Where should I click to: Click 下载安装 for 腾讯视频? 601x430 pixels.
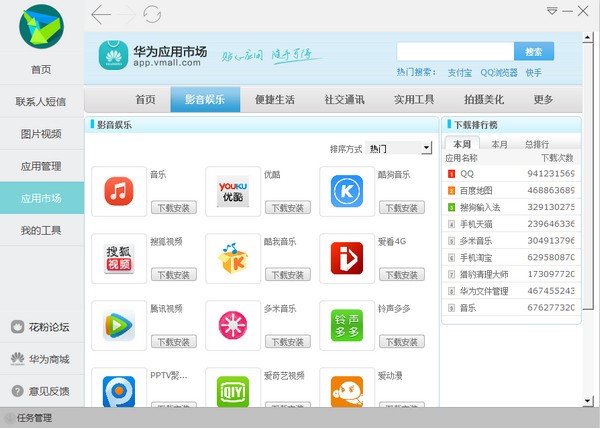(x=174, y=342)
